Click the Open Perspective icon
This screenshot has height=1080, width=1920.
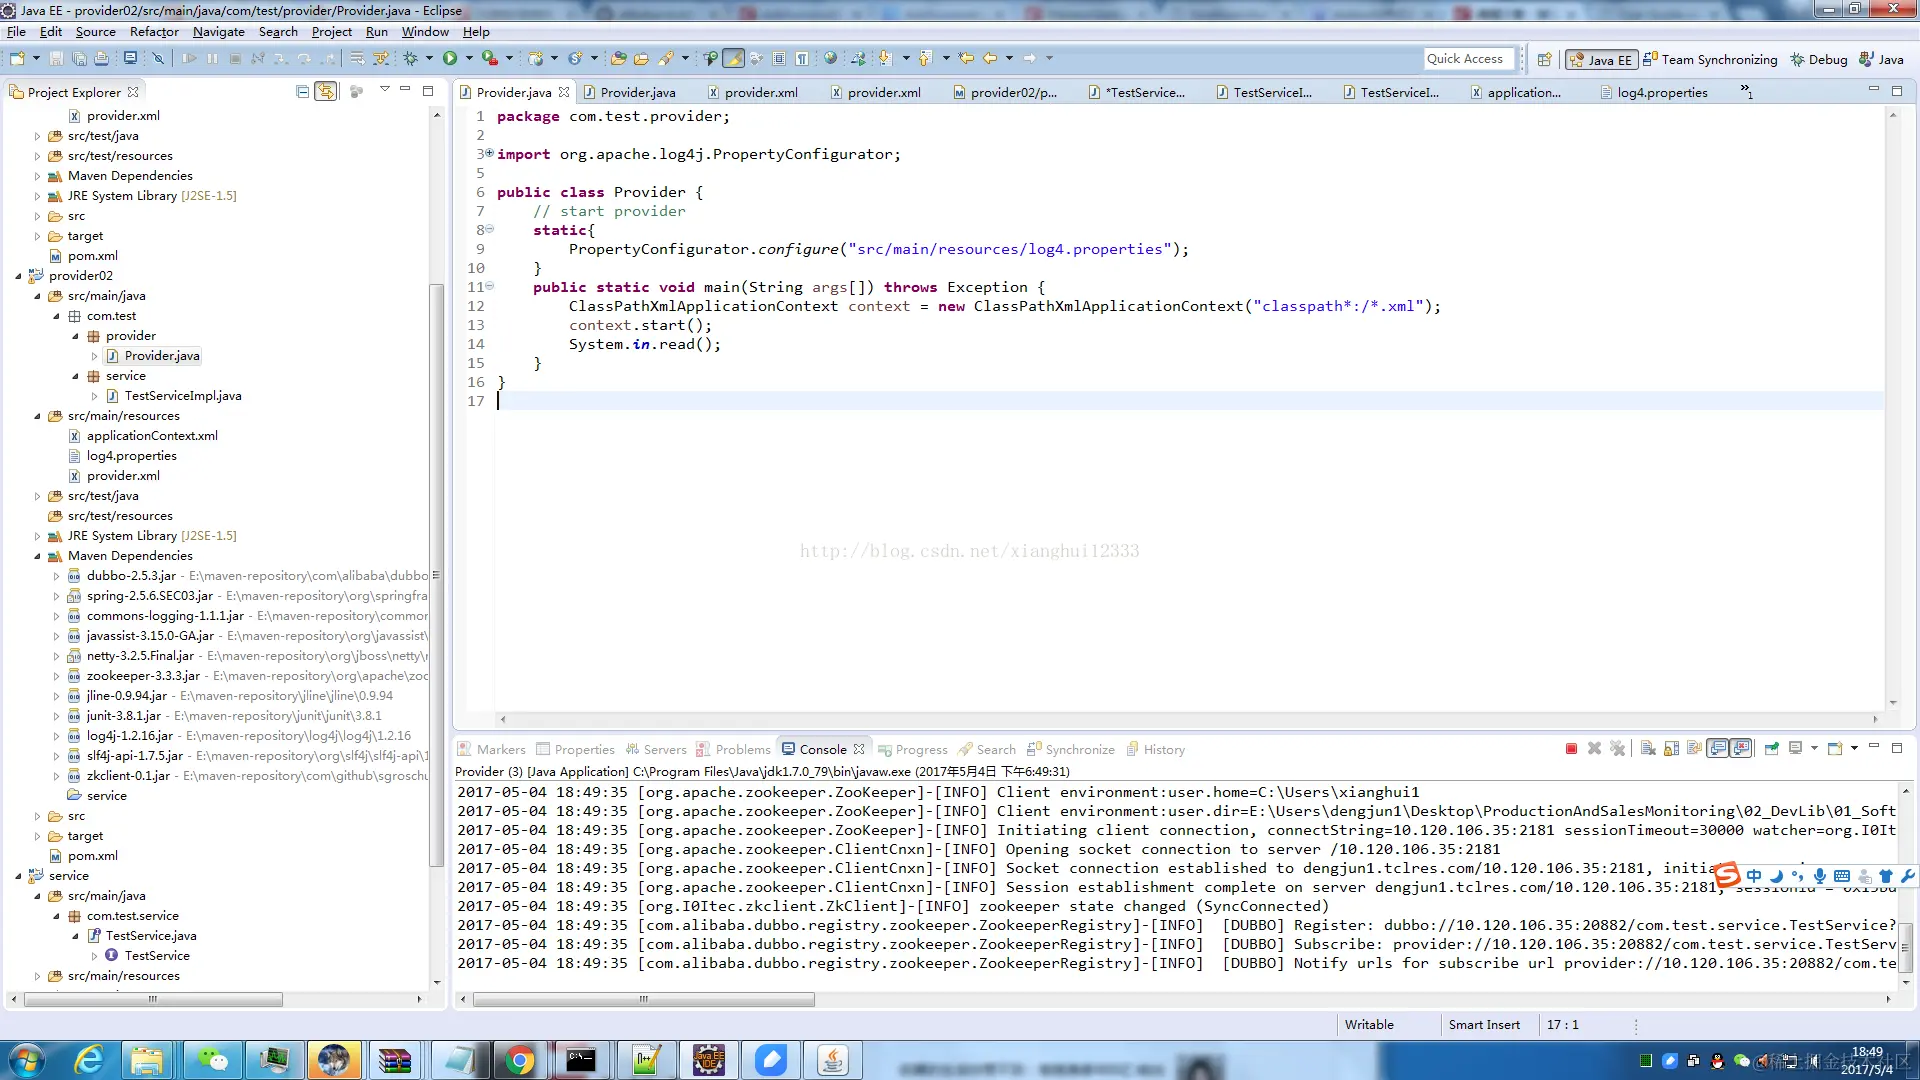pos(1544,59)
